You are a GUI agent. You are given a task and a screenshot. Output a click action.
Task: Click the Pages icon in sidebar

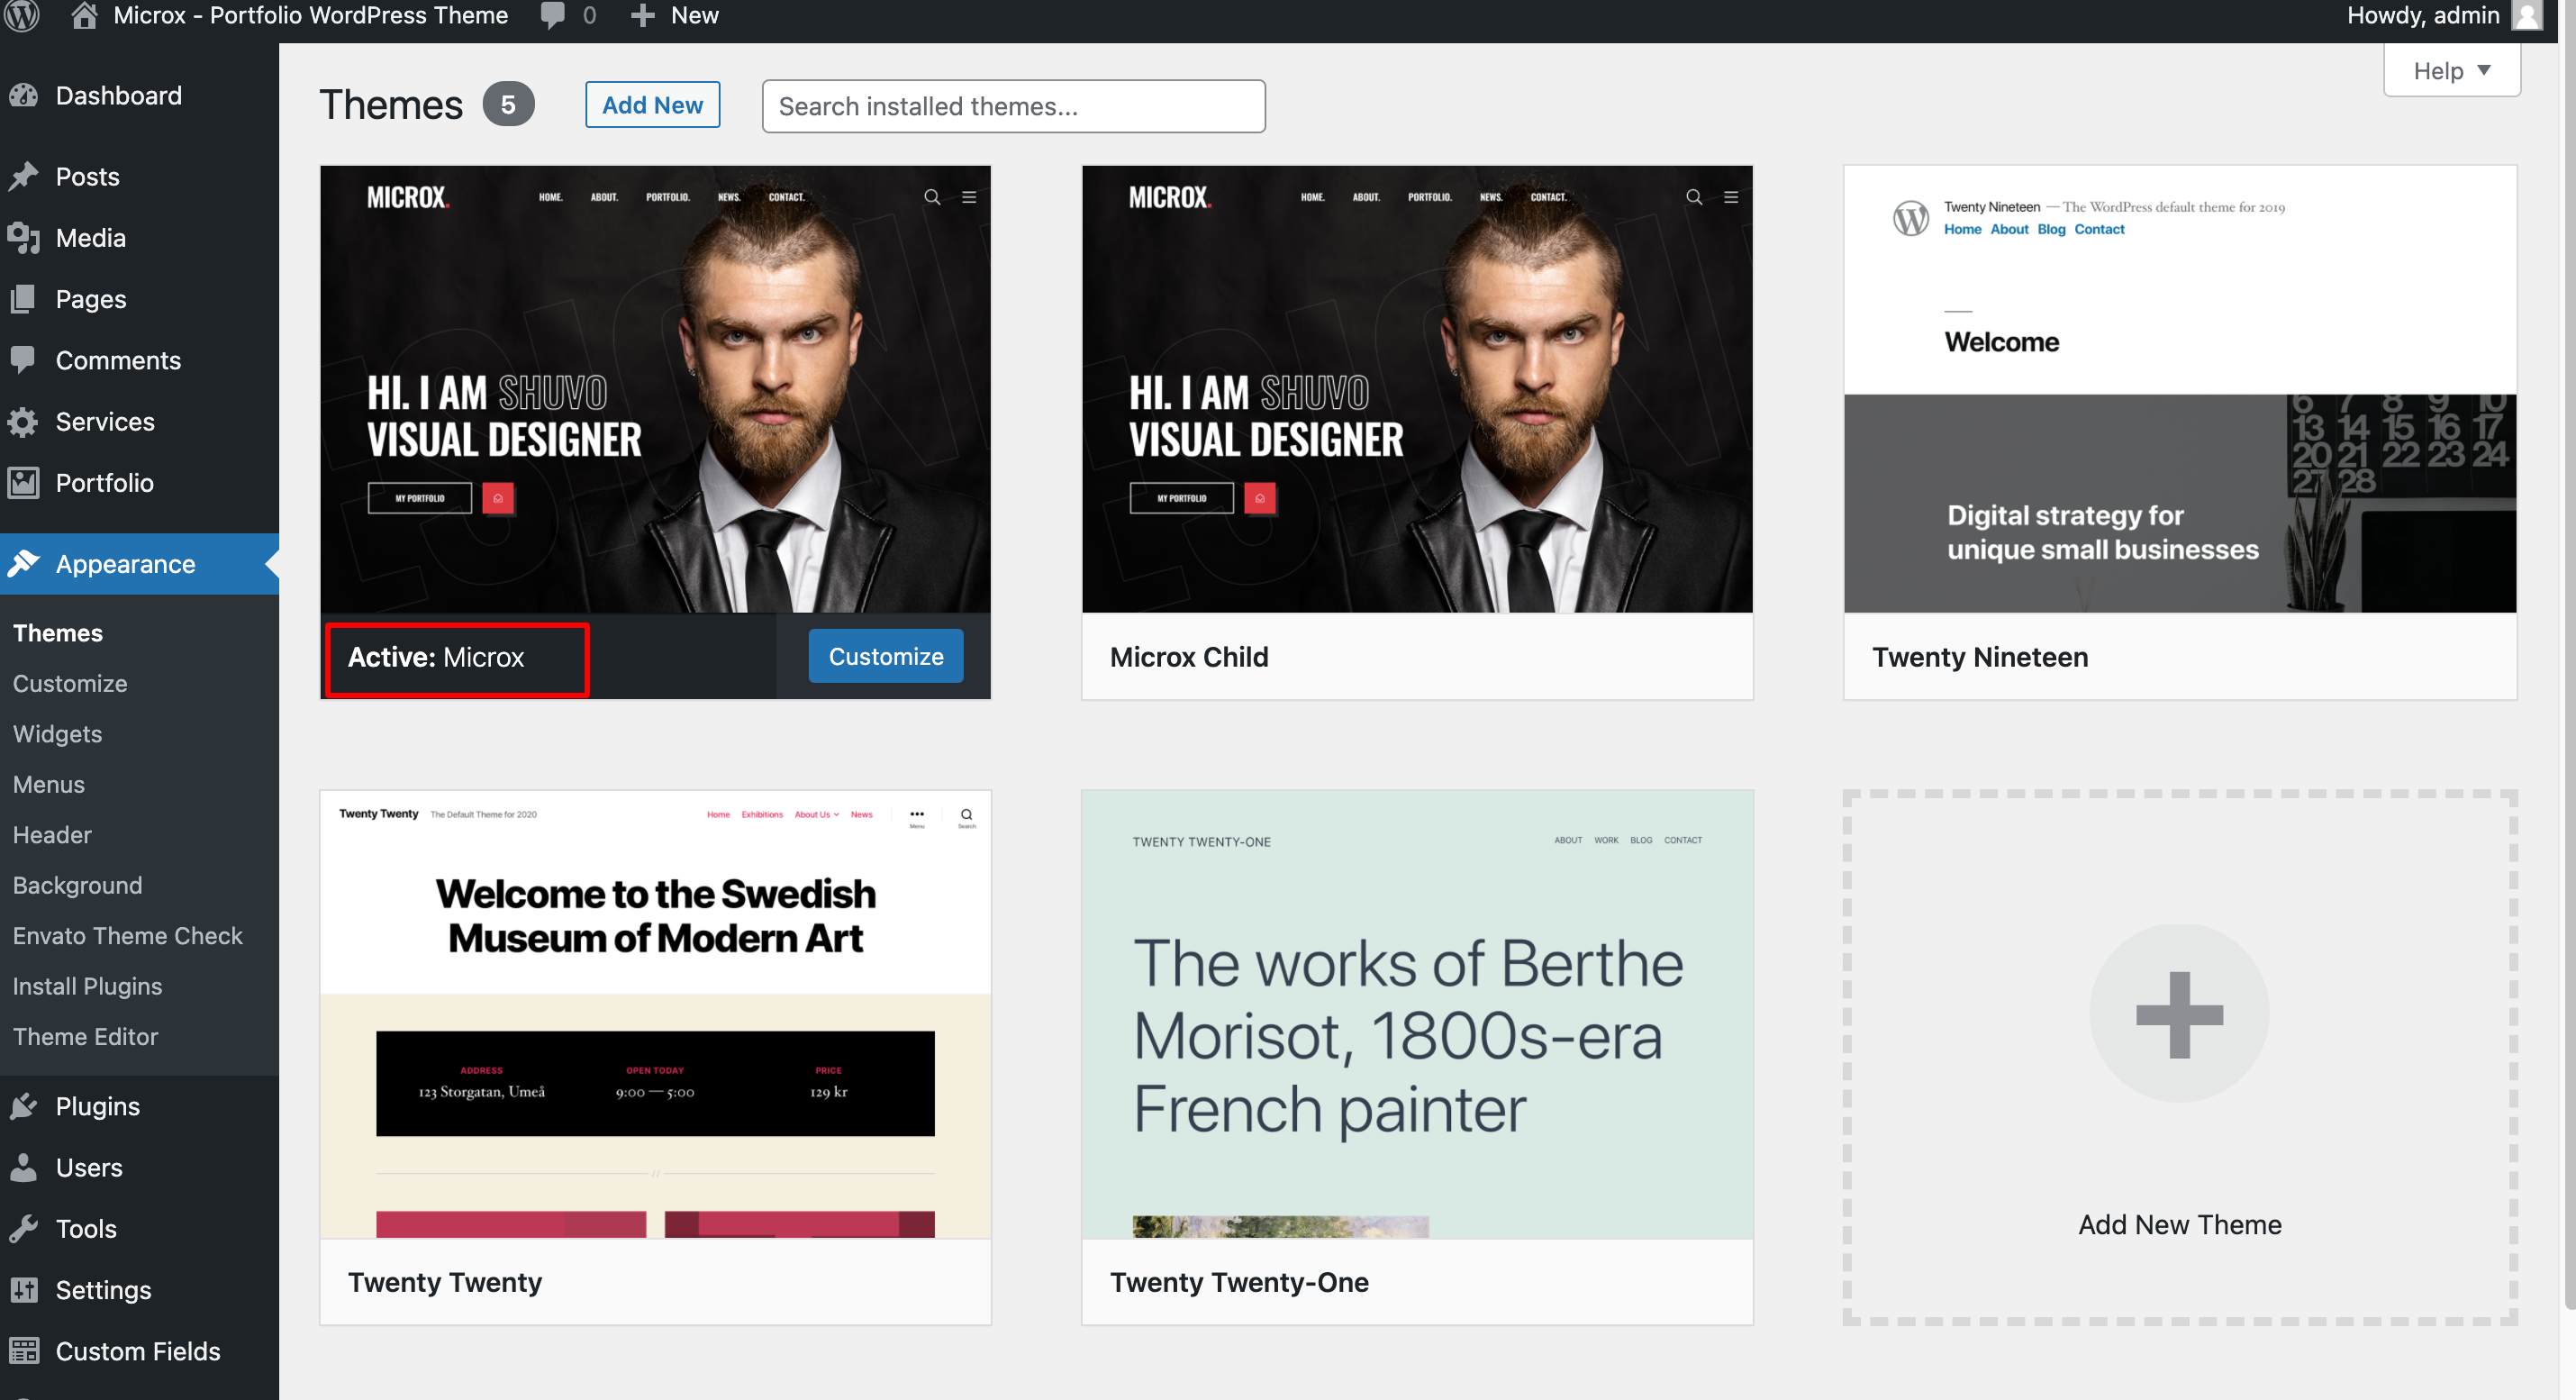[23, 299]
